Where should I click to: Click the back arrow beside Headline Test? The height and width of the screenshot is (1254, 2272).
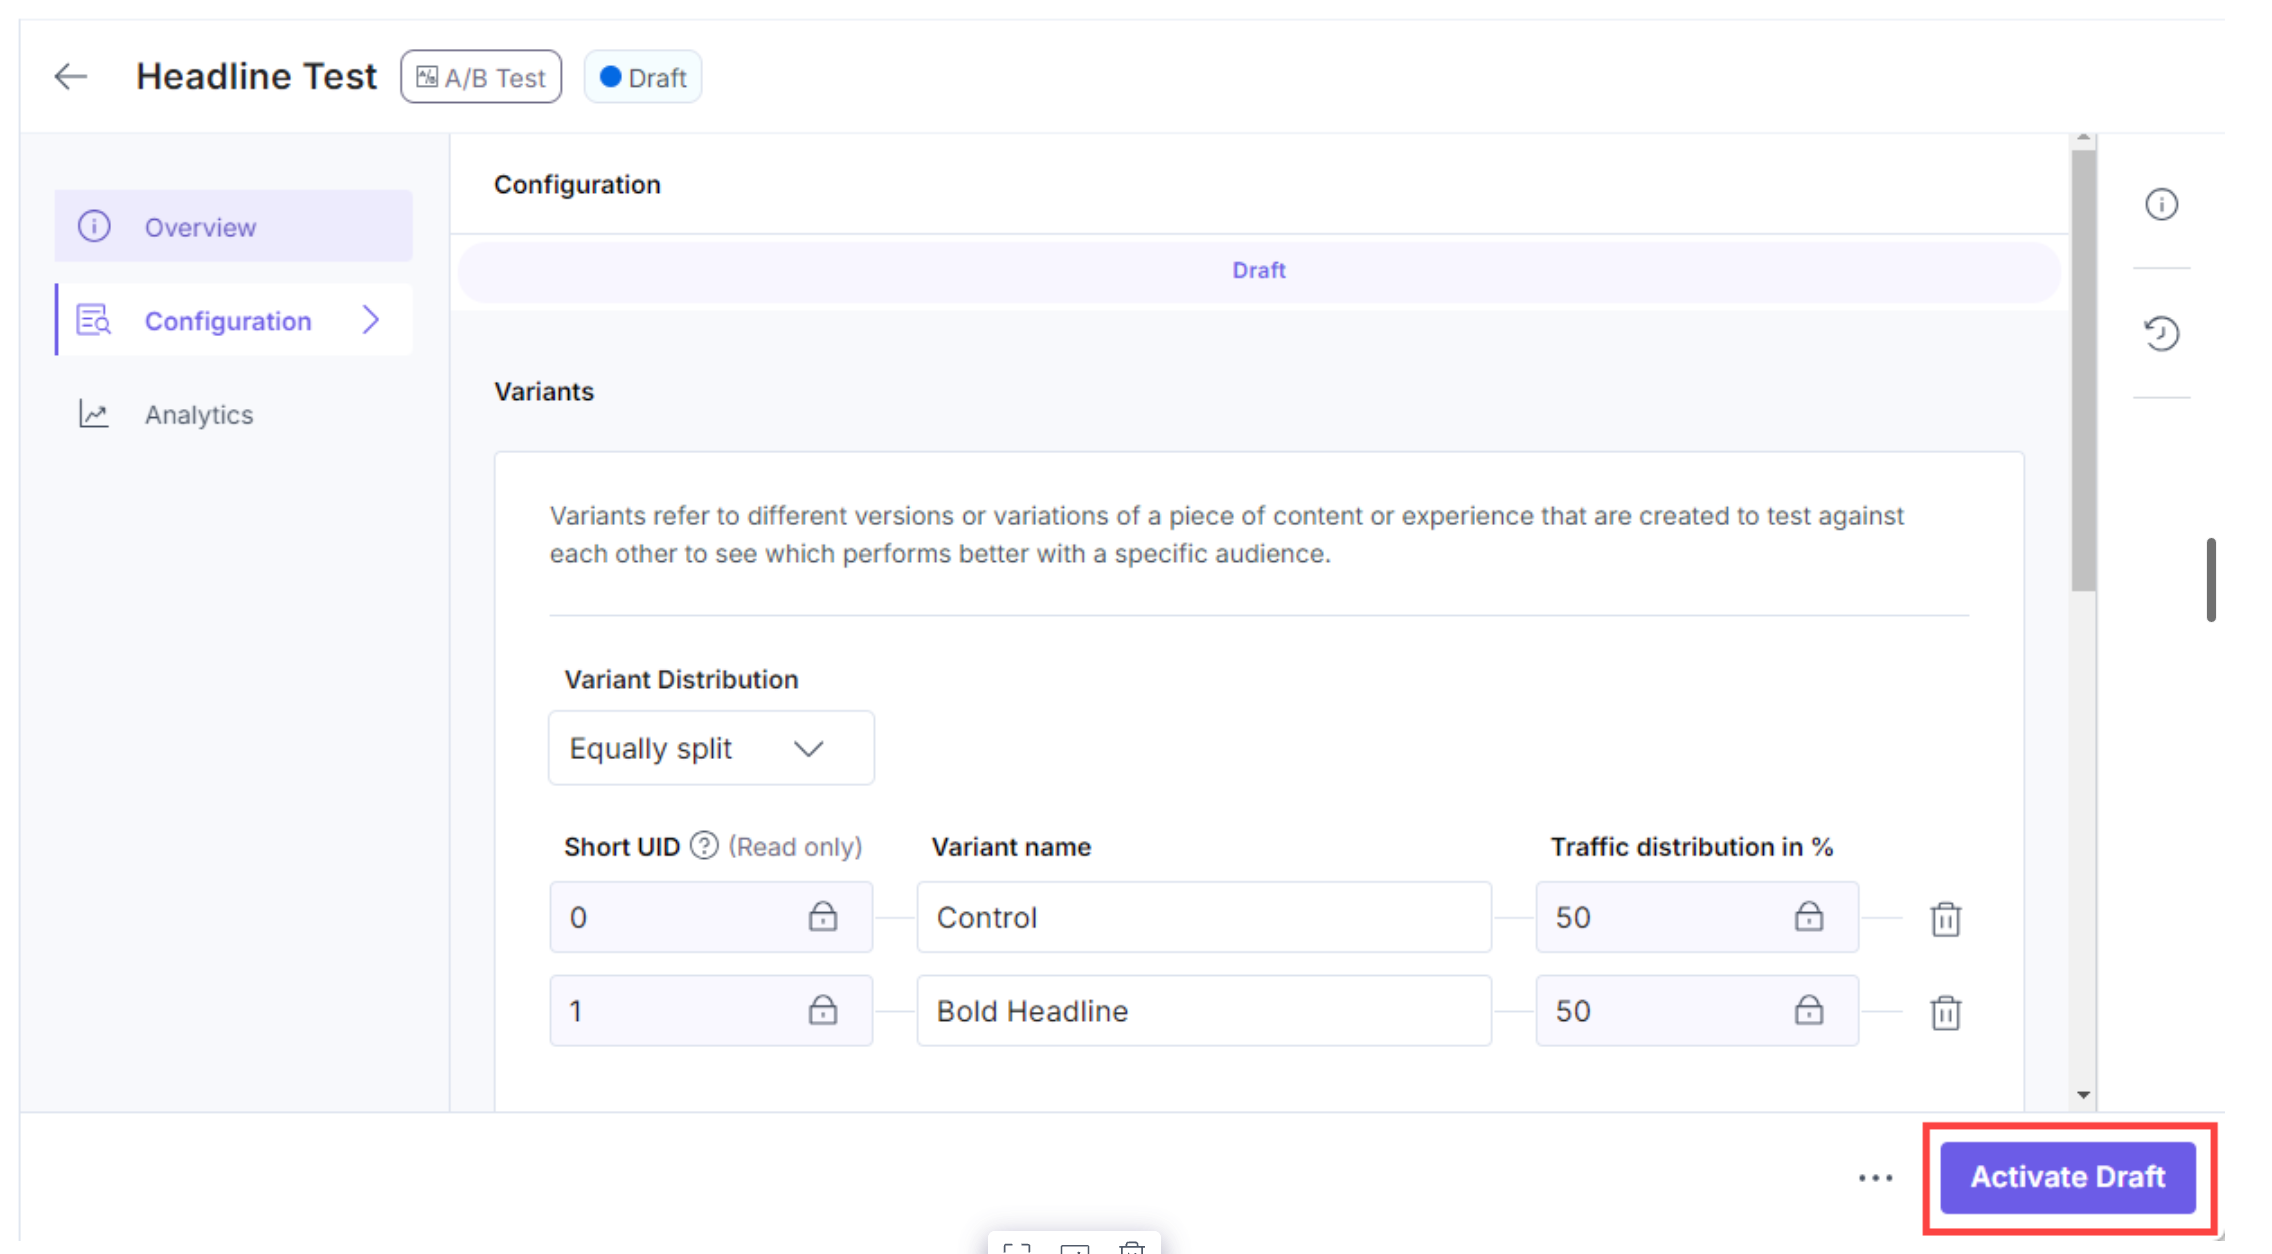tap(70, 77)
